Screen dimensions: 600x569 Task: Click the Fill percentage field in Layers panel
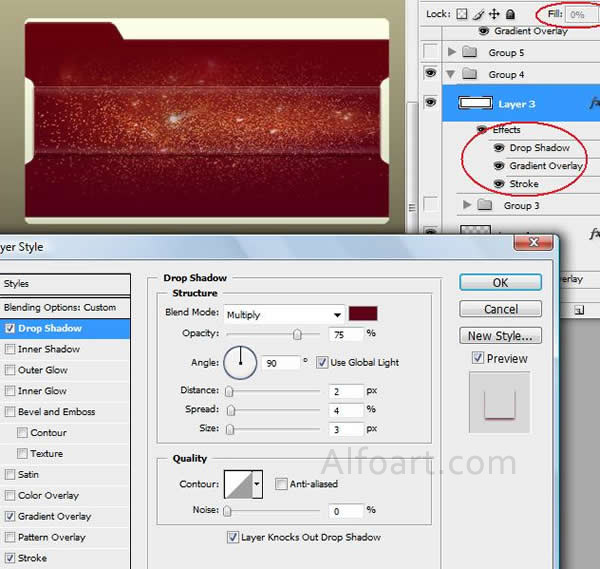(x=581, y=15)
